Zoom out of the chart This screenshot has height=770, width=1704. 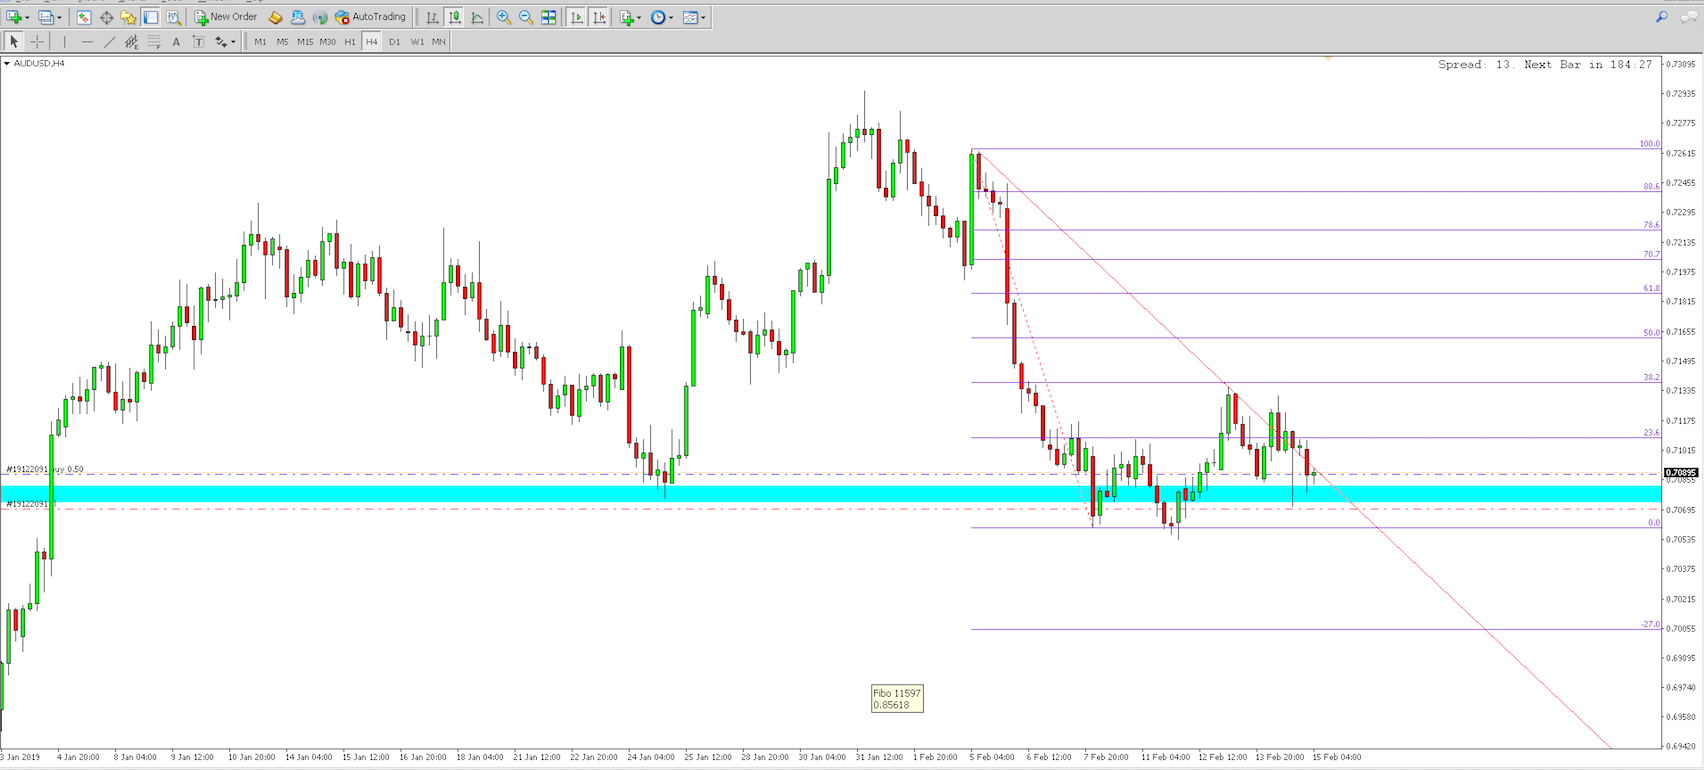pos(526,17)
